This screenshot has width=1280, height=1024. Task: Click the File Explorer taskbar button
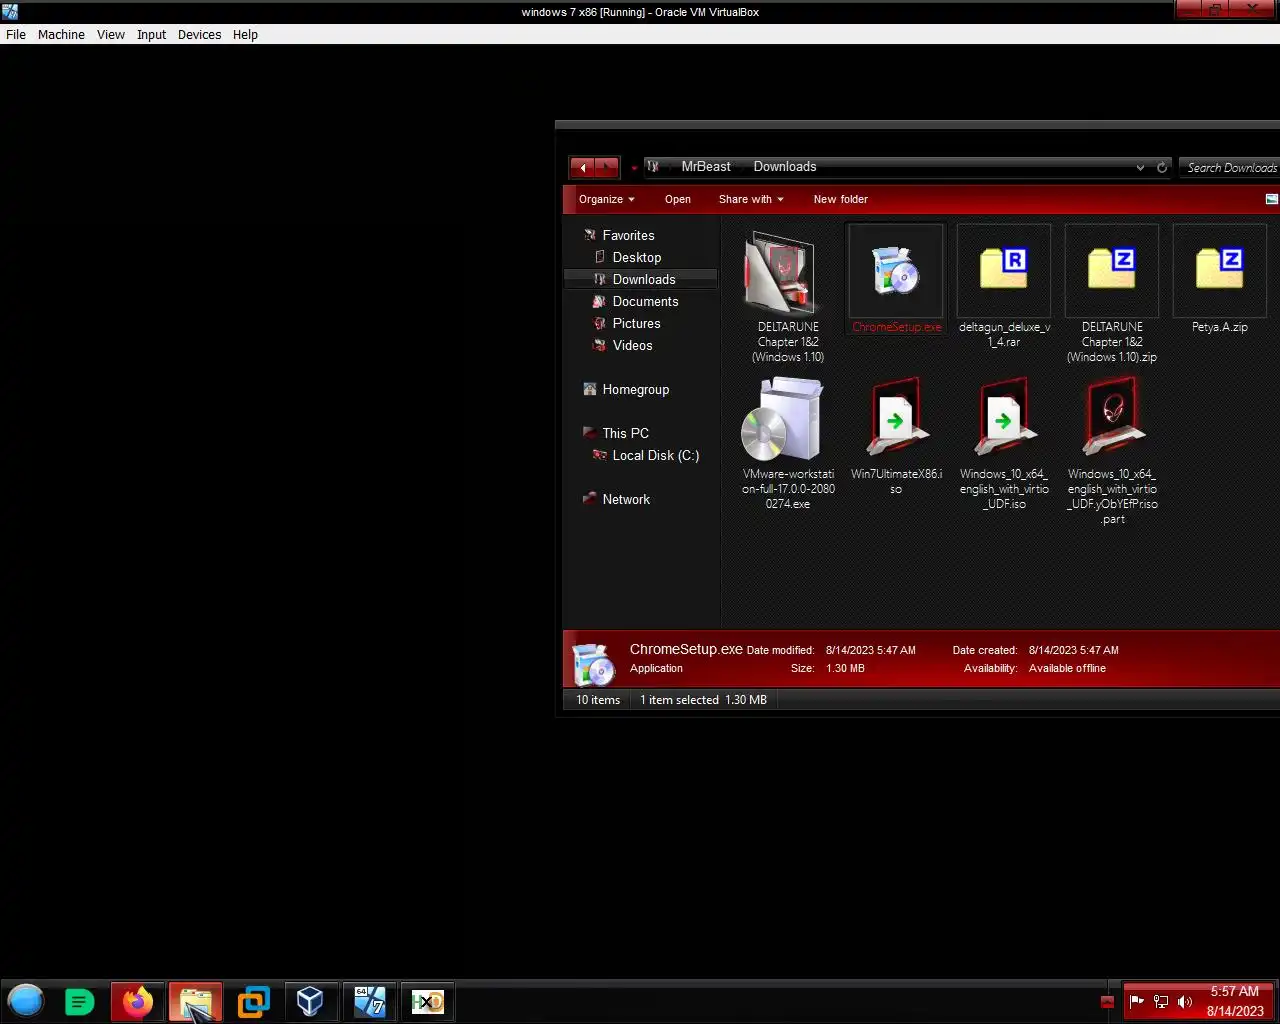pos(195,1001)
